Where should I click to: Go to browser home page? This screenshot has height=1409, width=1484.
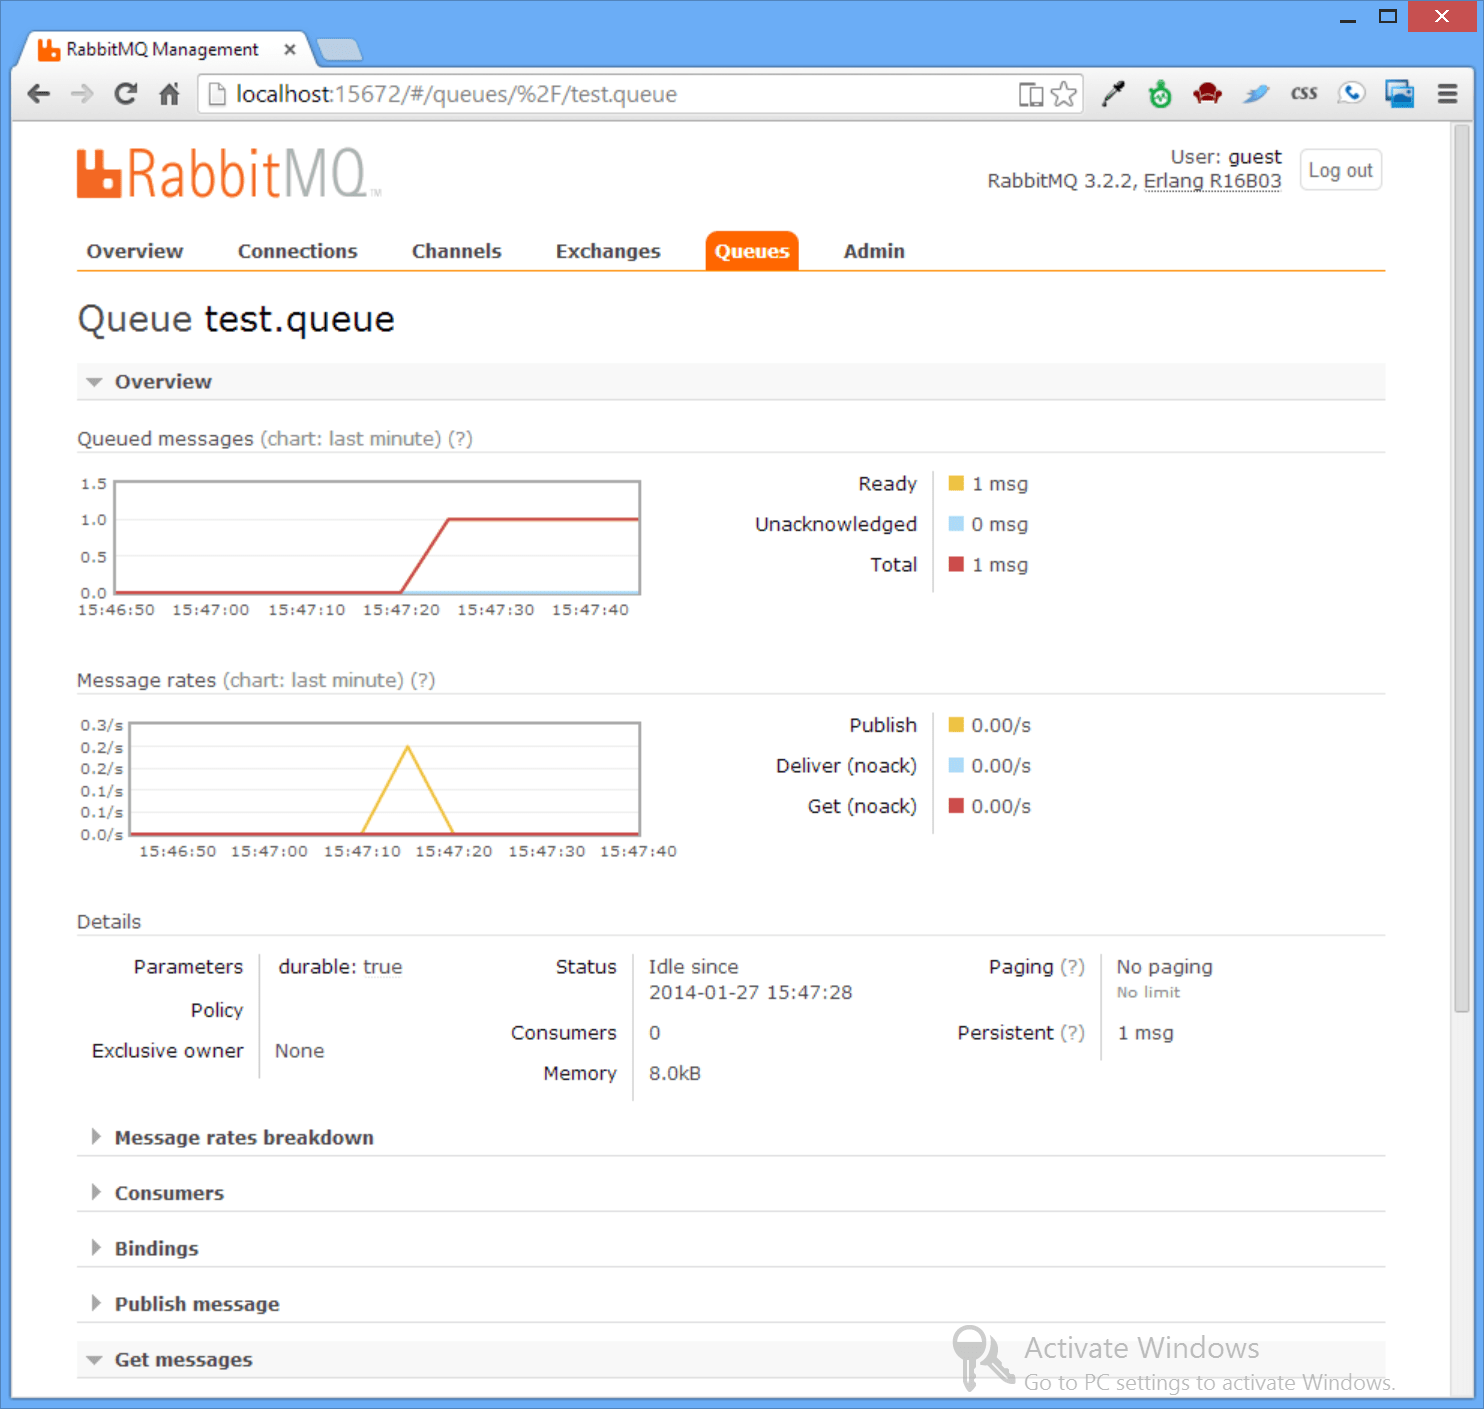click(168, 93)
